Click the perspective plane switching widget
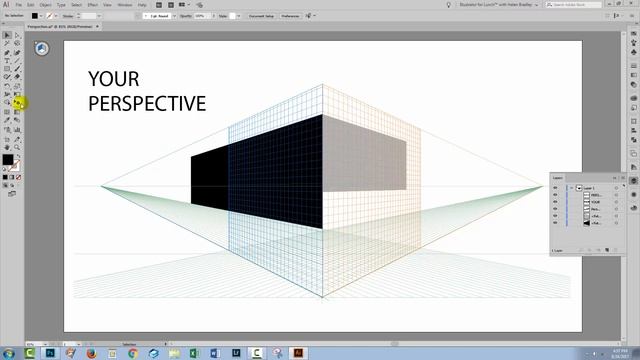The height and width of the screenshot is (360, 640). [42, 49]
